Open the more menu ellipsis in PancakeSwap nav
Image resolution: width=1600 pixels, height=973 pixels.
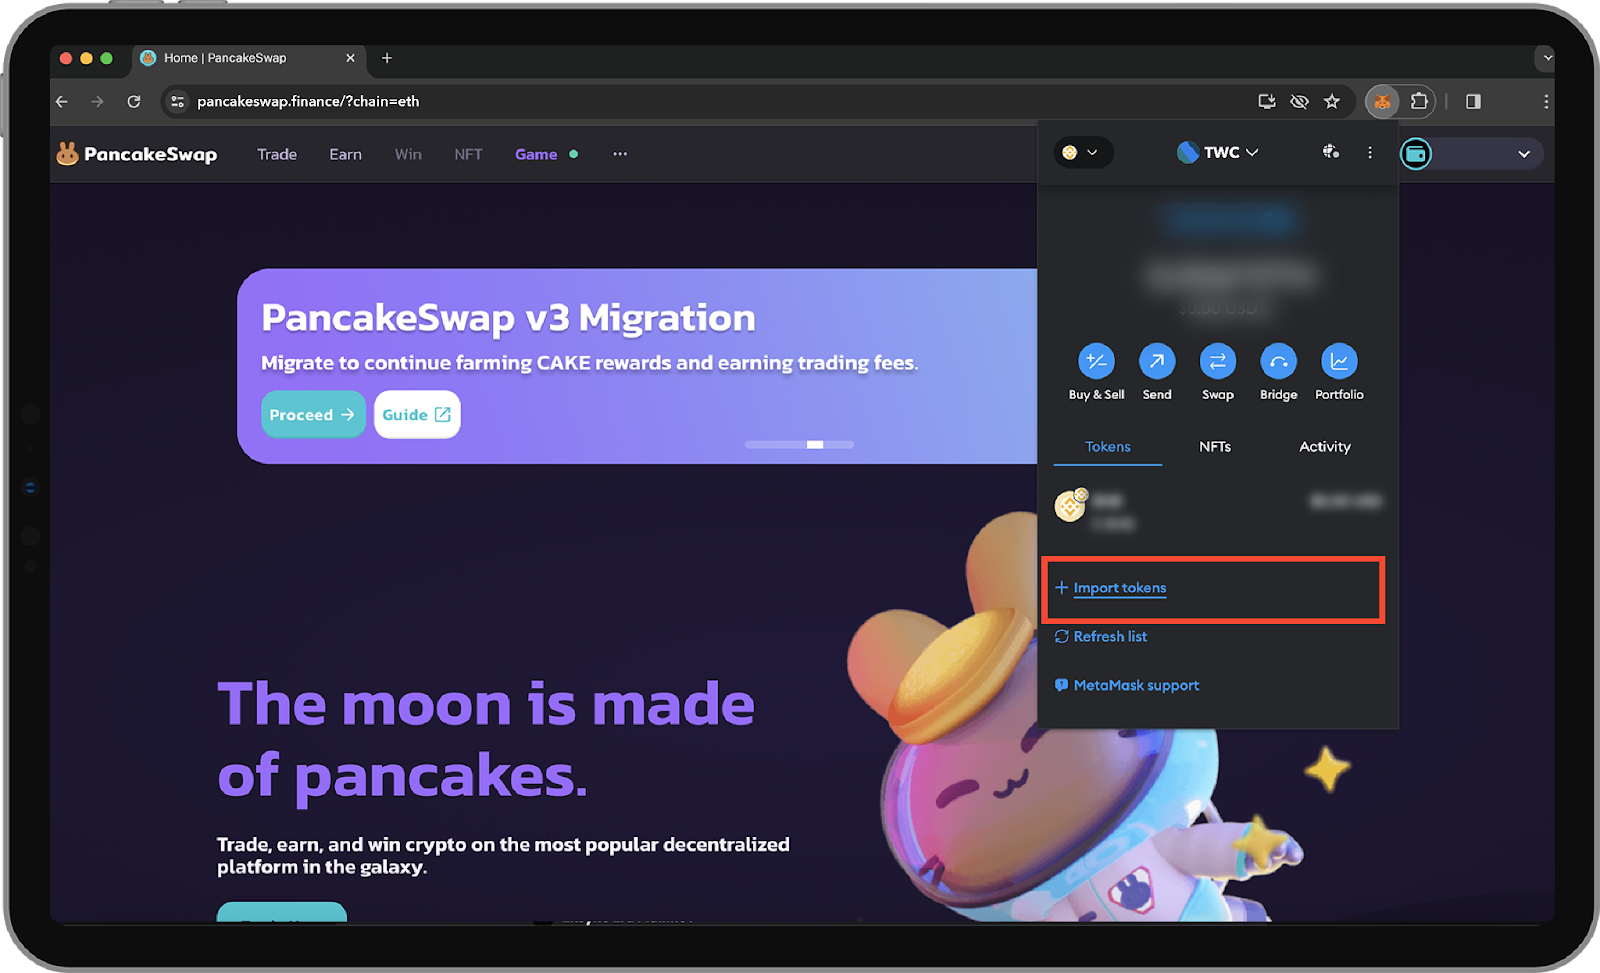tap(620, 154)
